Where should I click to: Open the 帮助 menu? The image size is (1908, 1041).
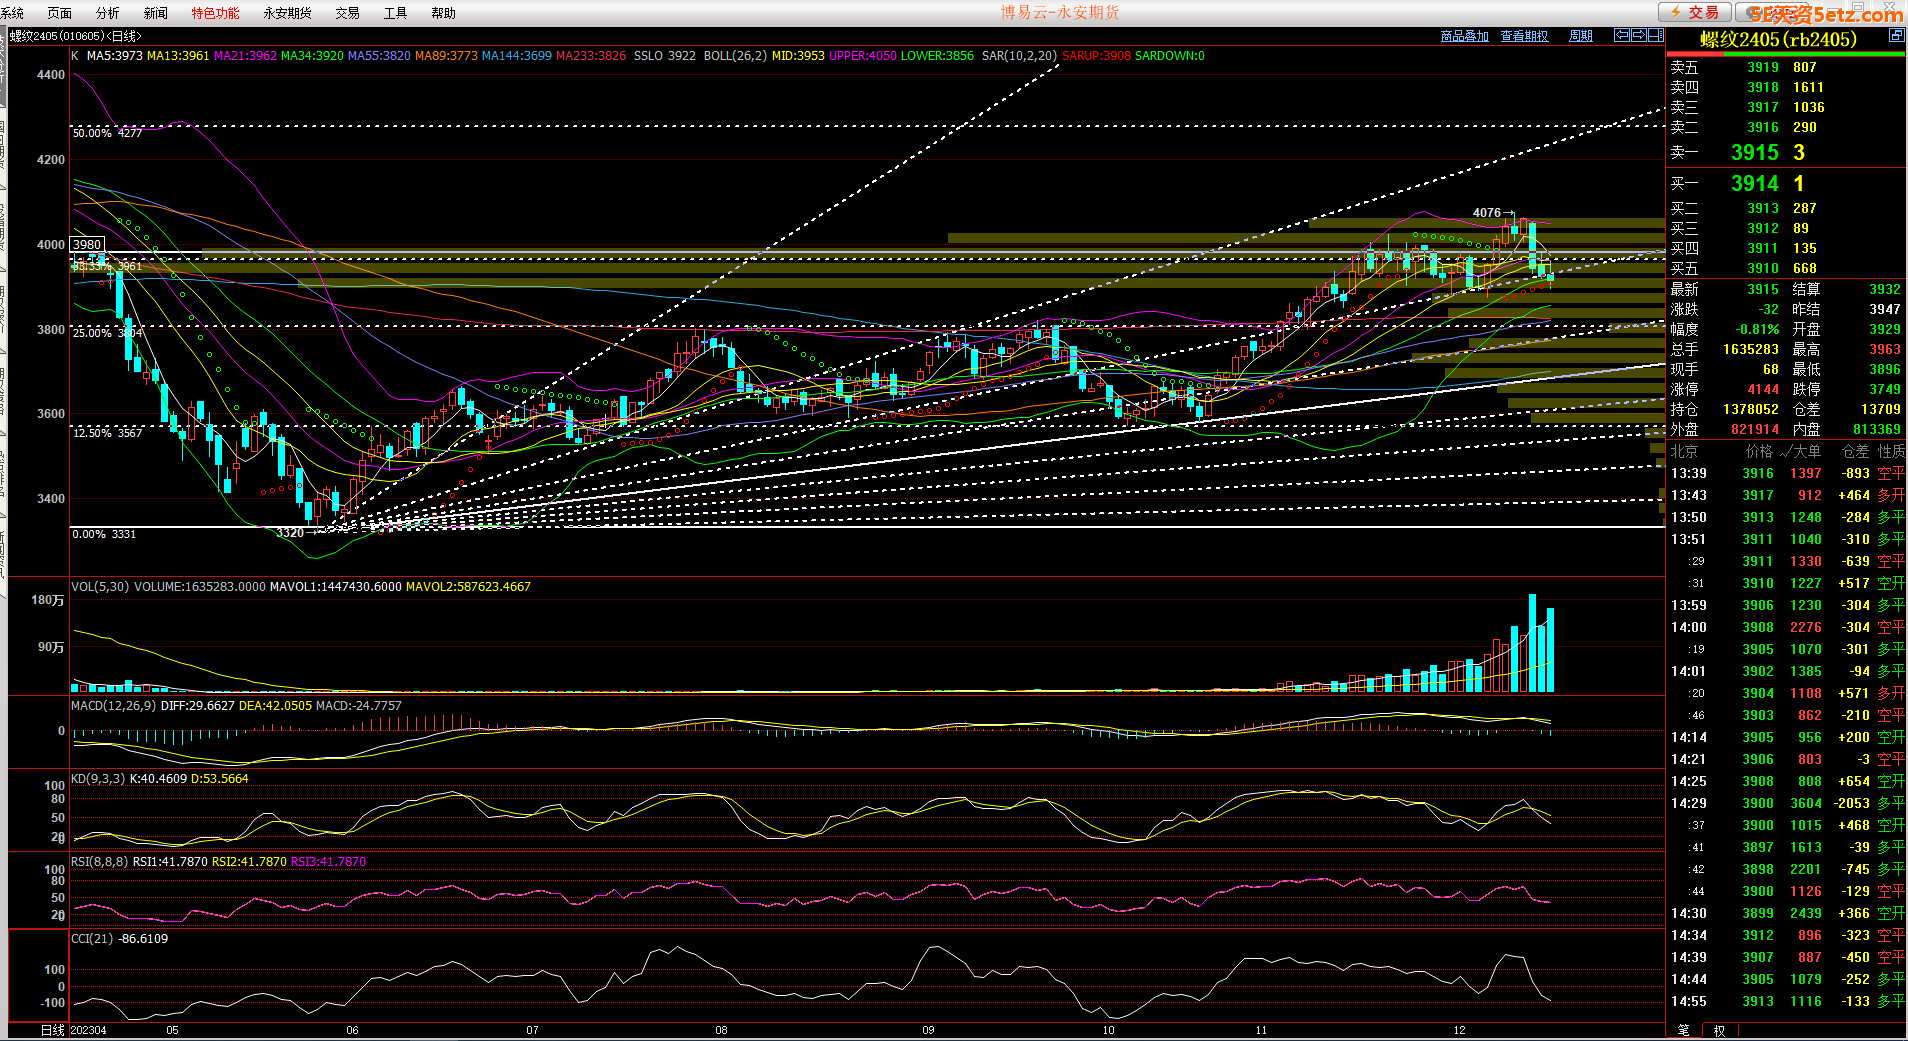(444, 13)
